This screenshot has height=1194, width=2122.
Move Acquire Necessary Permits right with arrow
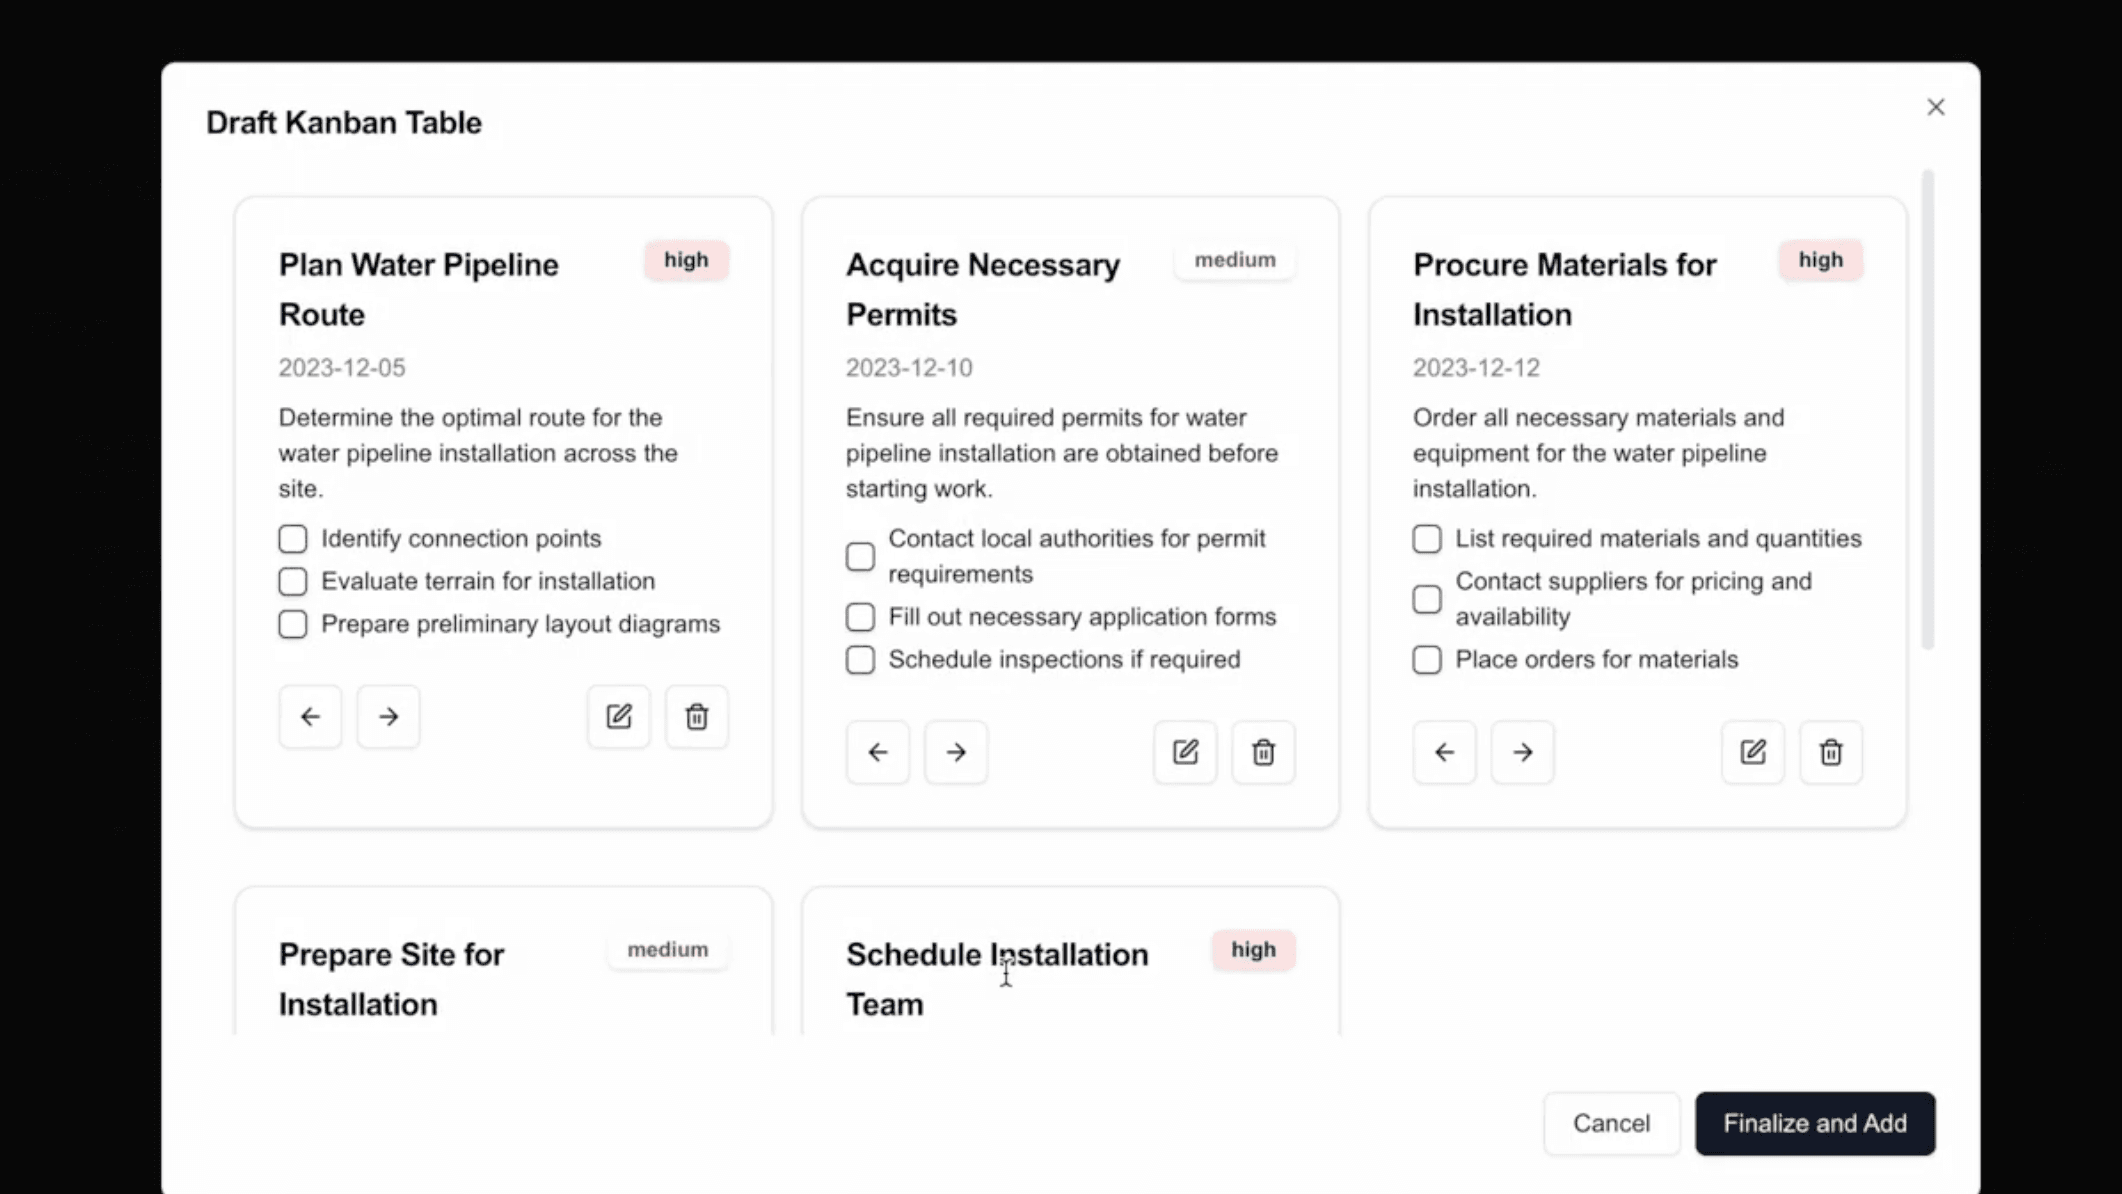tap(955, 752)
